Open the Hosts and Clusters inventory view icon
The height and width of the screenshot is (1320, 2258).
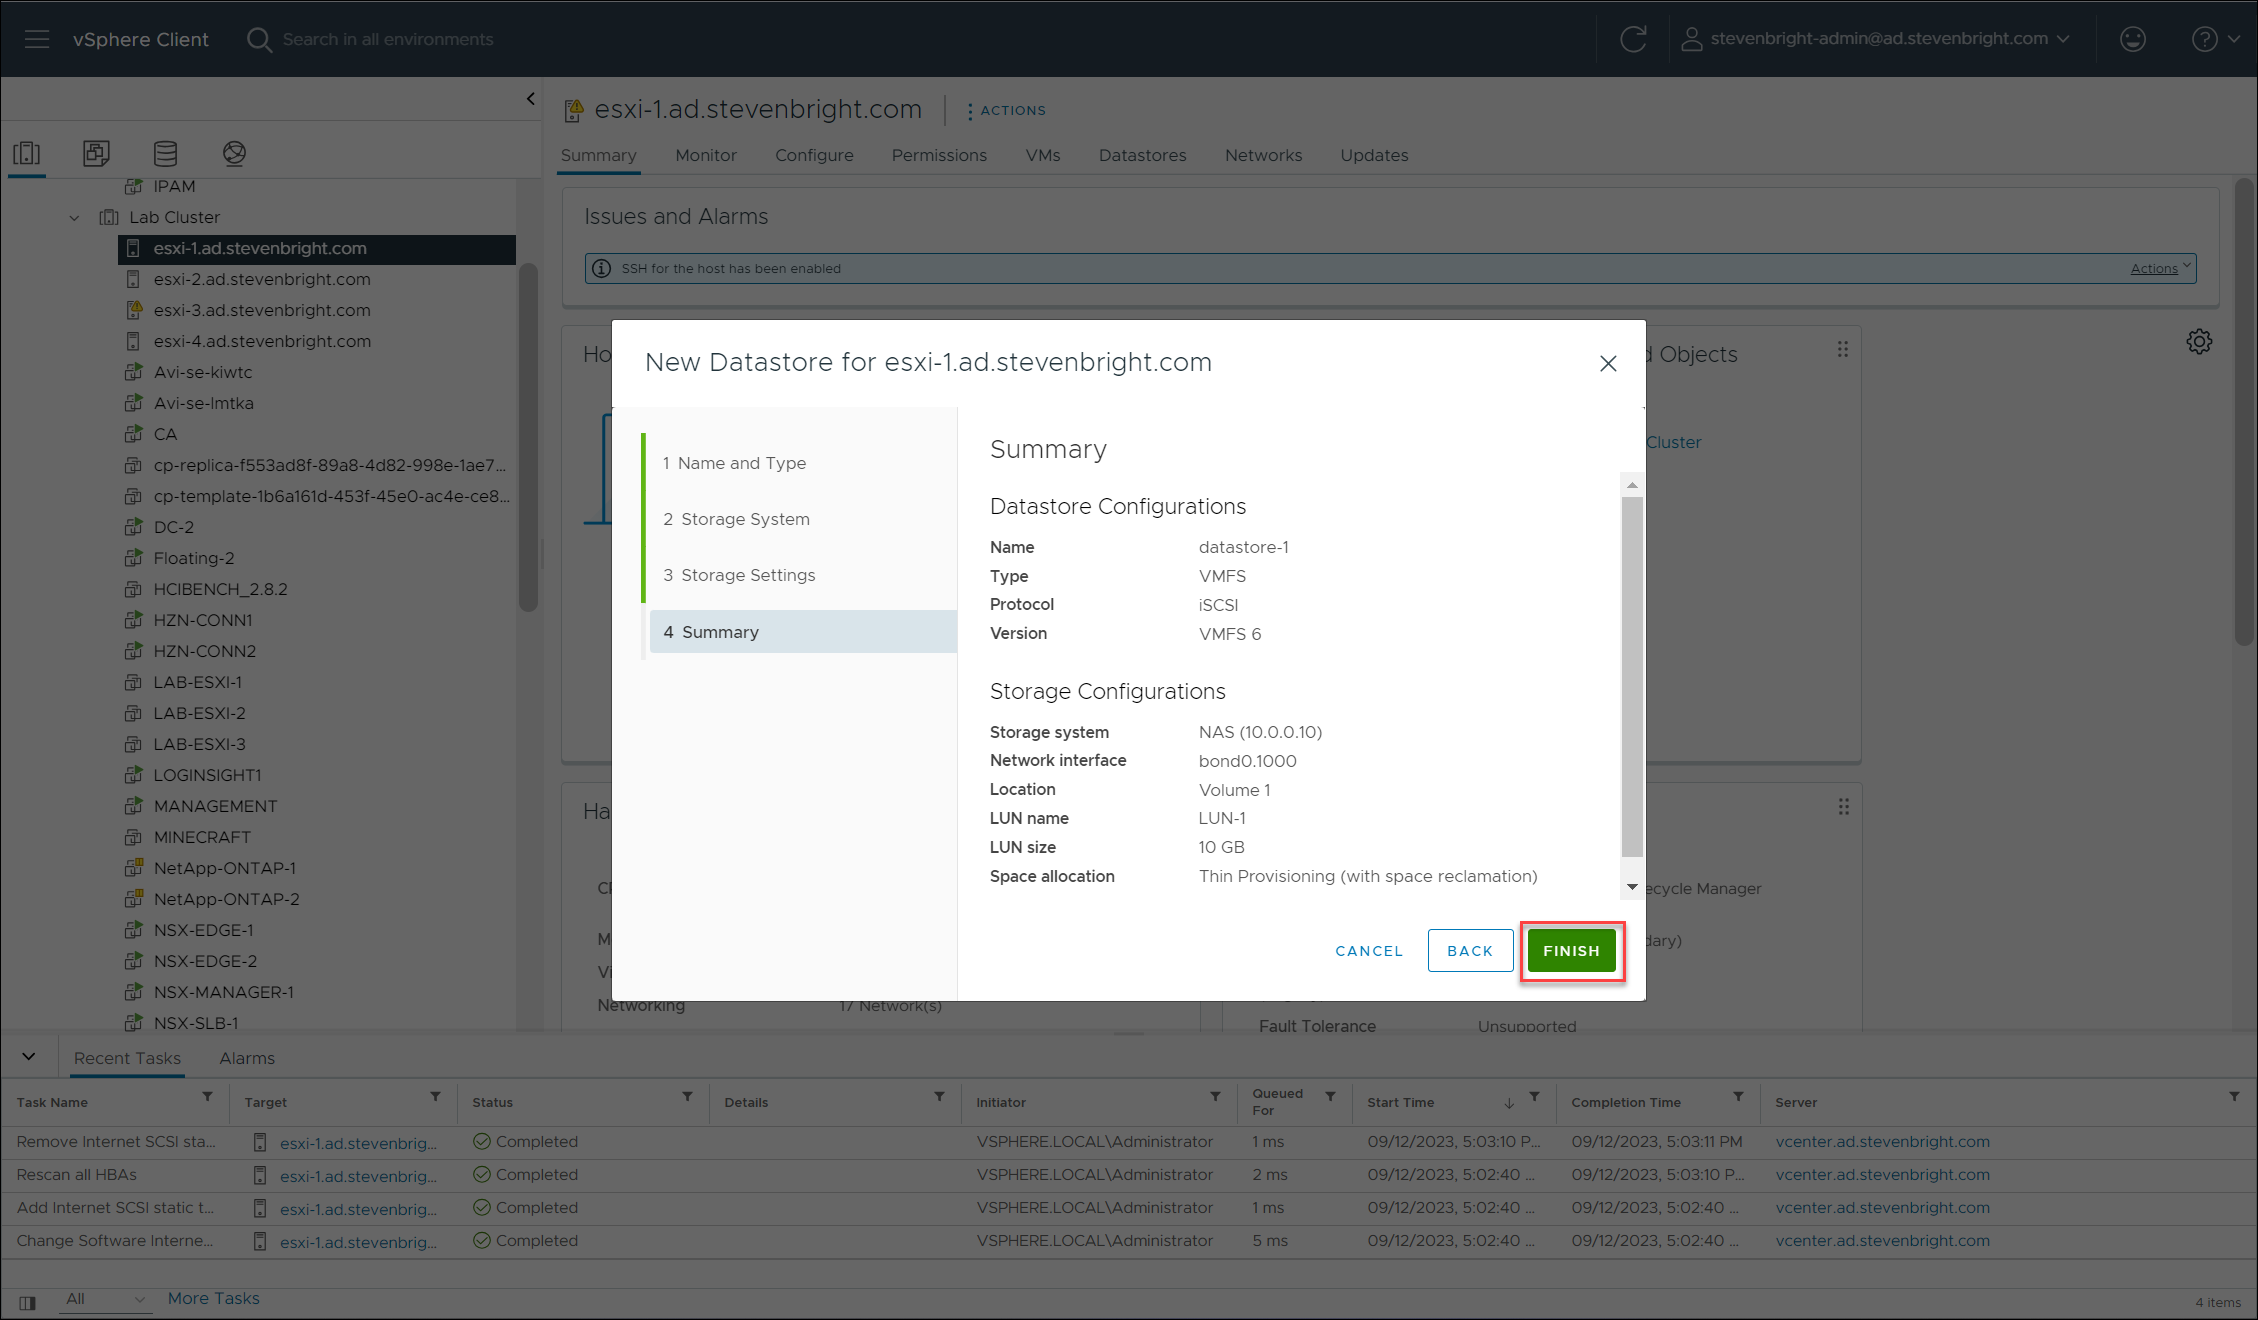27,153
